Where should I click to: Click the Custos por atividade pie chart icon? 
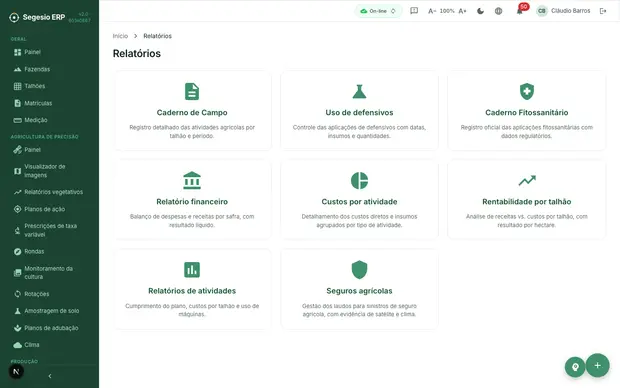[x=359, y=181]
